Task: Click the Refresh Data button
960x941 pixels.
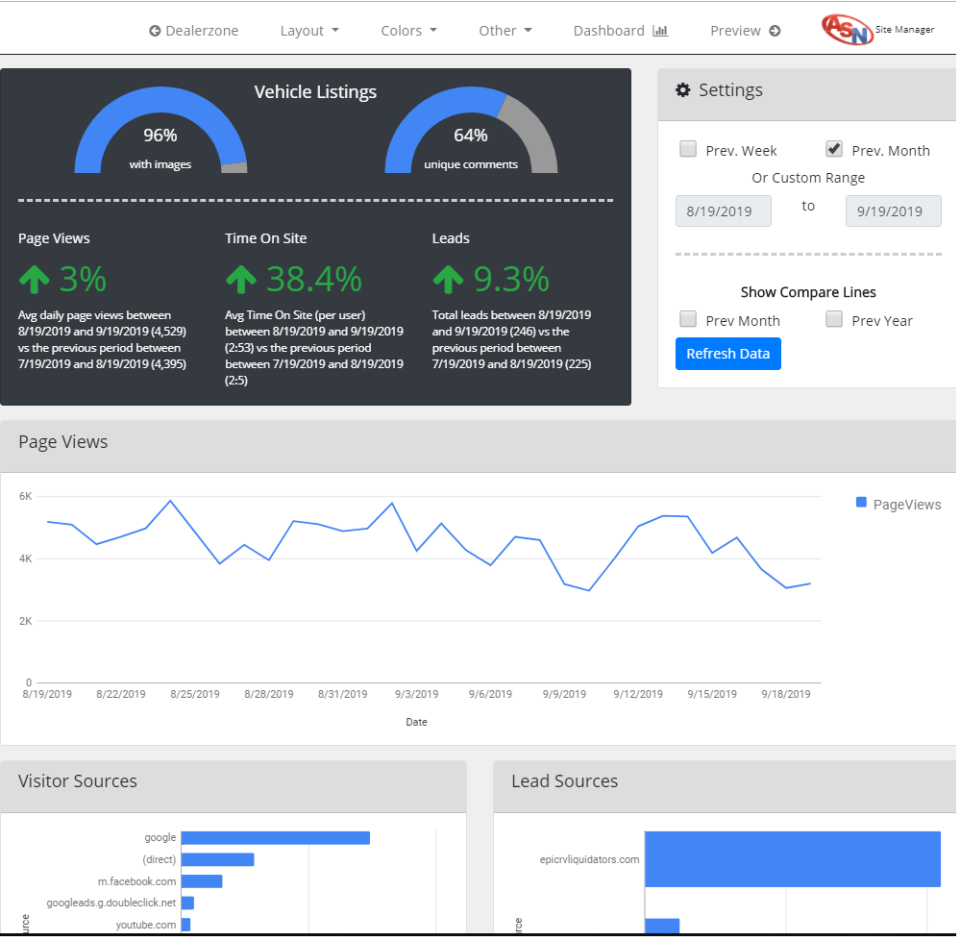Action: coord(728,353)
